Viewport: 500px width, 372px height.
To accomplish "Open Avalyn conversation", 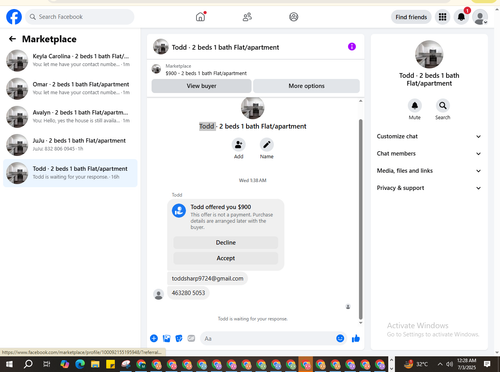I will pyautogui.click(x=70, y=117).
